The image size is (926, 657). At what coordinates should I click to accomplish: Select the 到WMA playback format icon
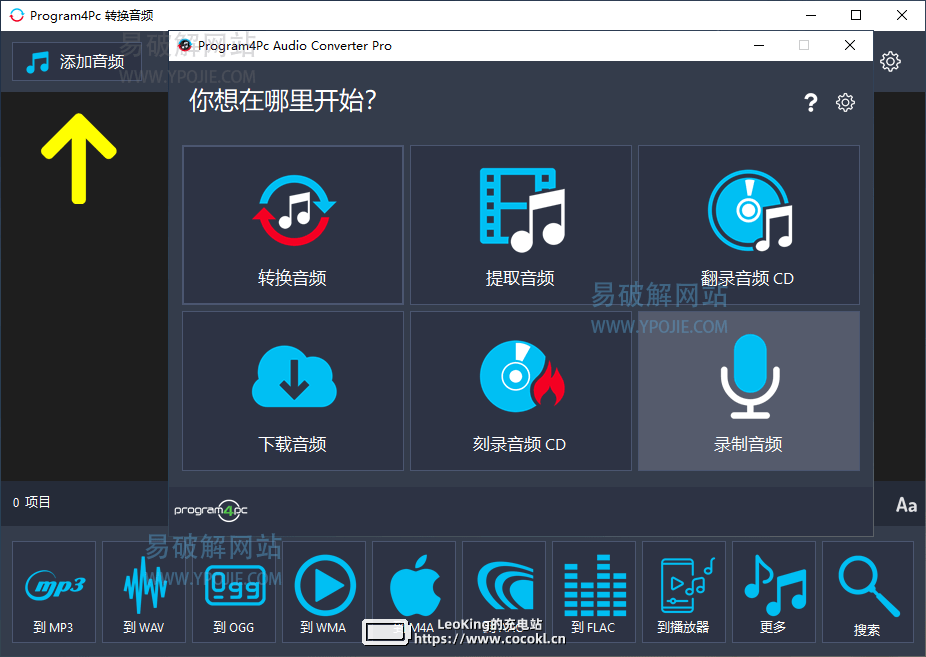323,592
